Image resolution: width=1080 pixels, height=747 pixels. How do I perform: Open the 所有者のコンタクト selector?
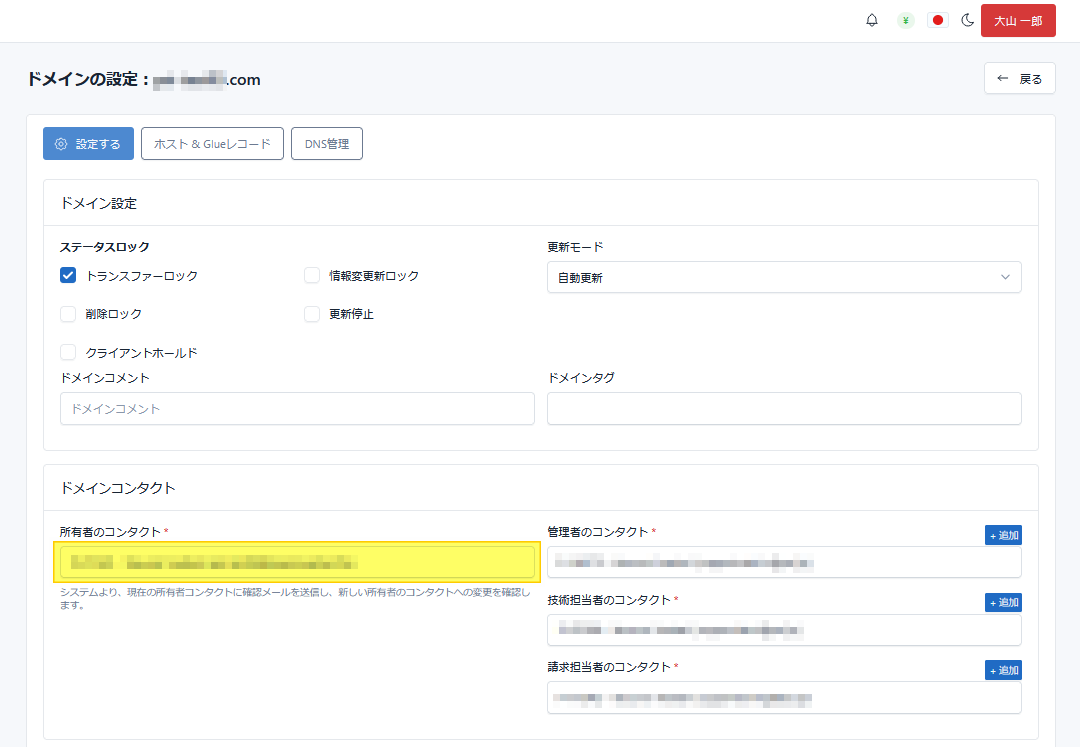pos(297,562)
